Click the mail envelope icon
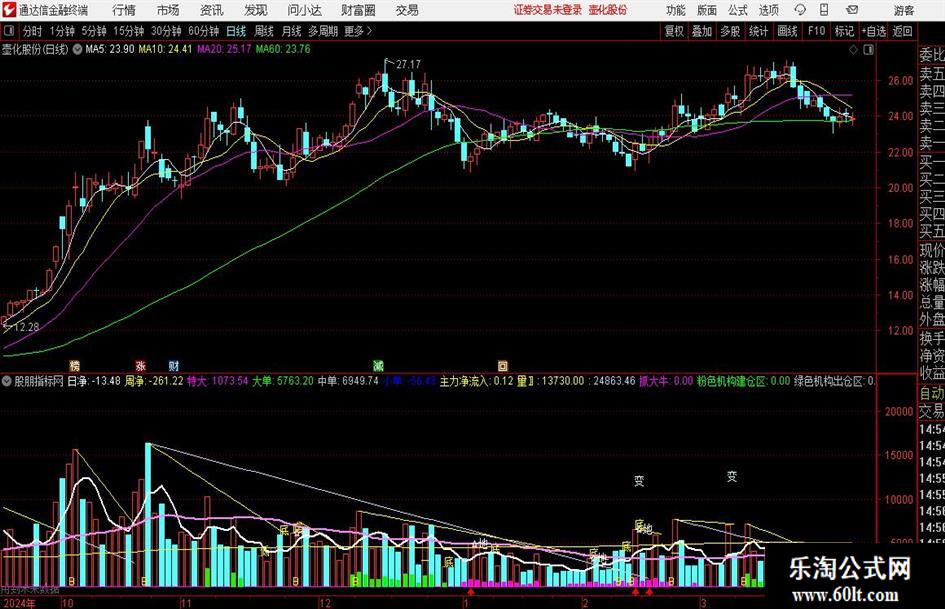The image size is (945, 609). tap(852, 10)
